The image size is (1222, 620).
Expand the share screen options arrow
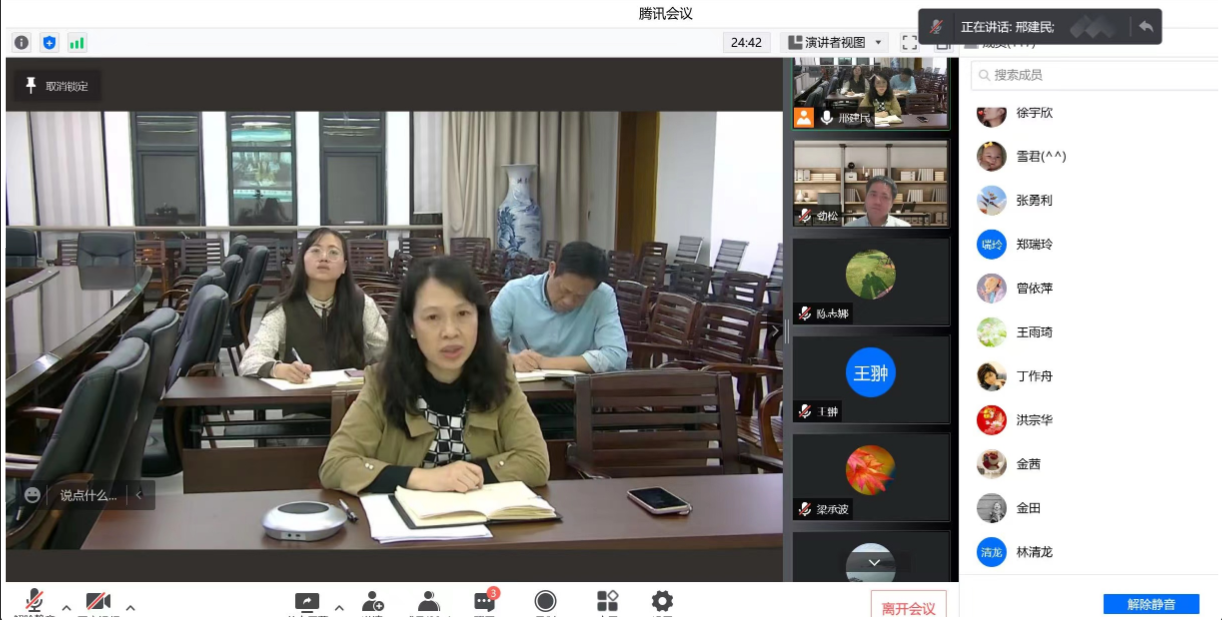[339, 607]
